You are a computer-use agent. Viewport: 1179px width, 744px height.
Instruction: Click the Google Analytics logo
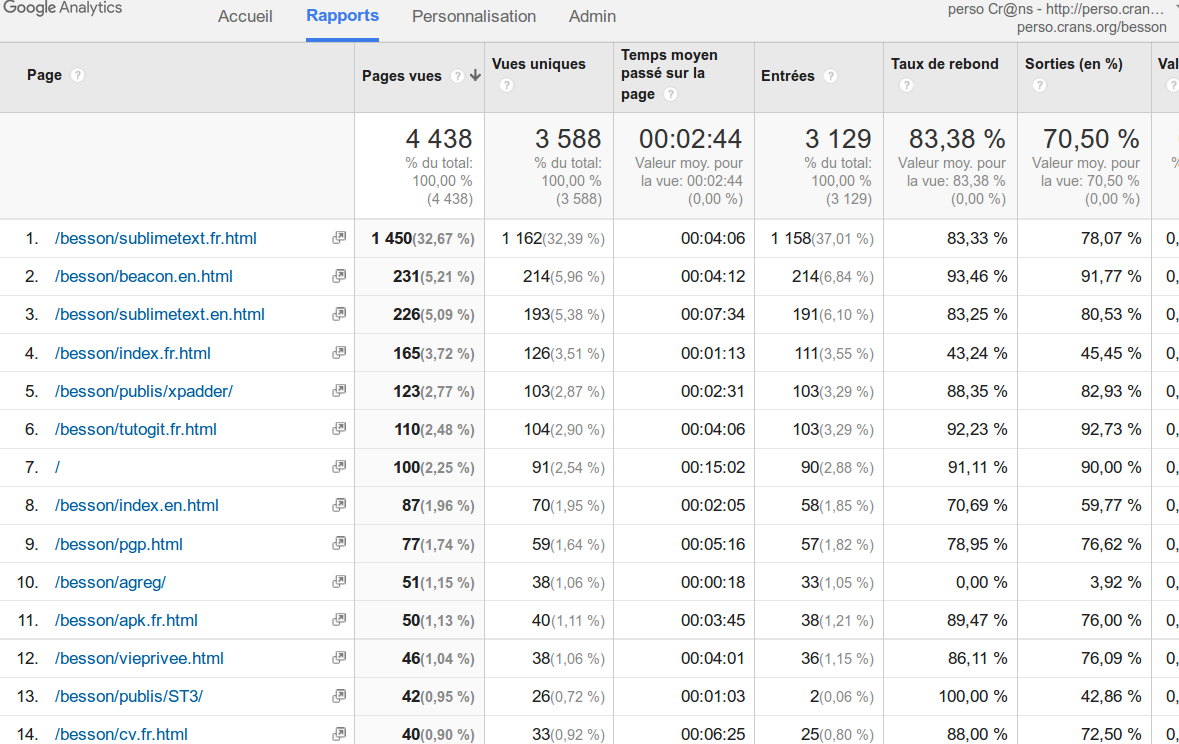click(62, 9)
